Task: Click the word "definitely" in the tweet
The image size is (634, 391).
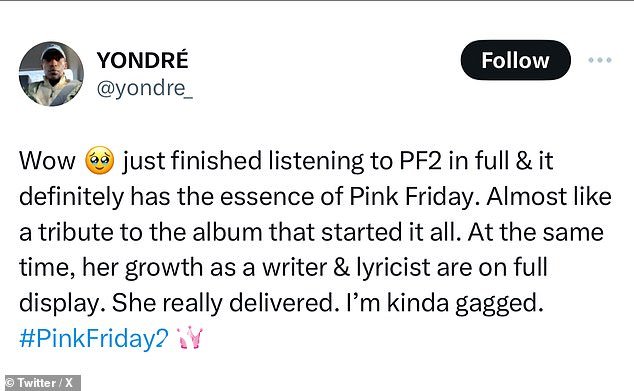Action: [x=72, y=197]
